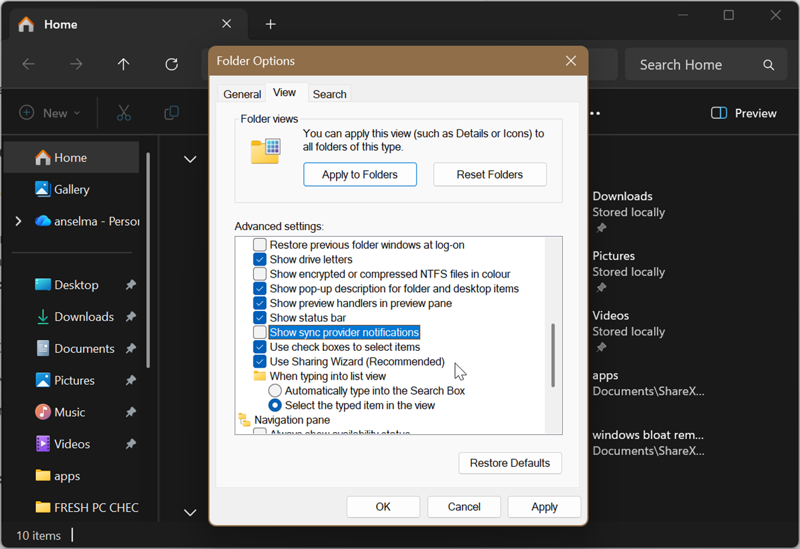The height and width of the screenshot is (549, 800).
Task: Uncheck Use check boxes to select items
Action: pos(260,347)
